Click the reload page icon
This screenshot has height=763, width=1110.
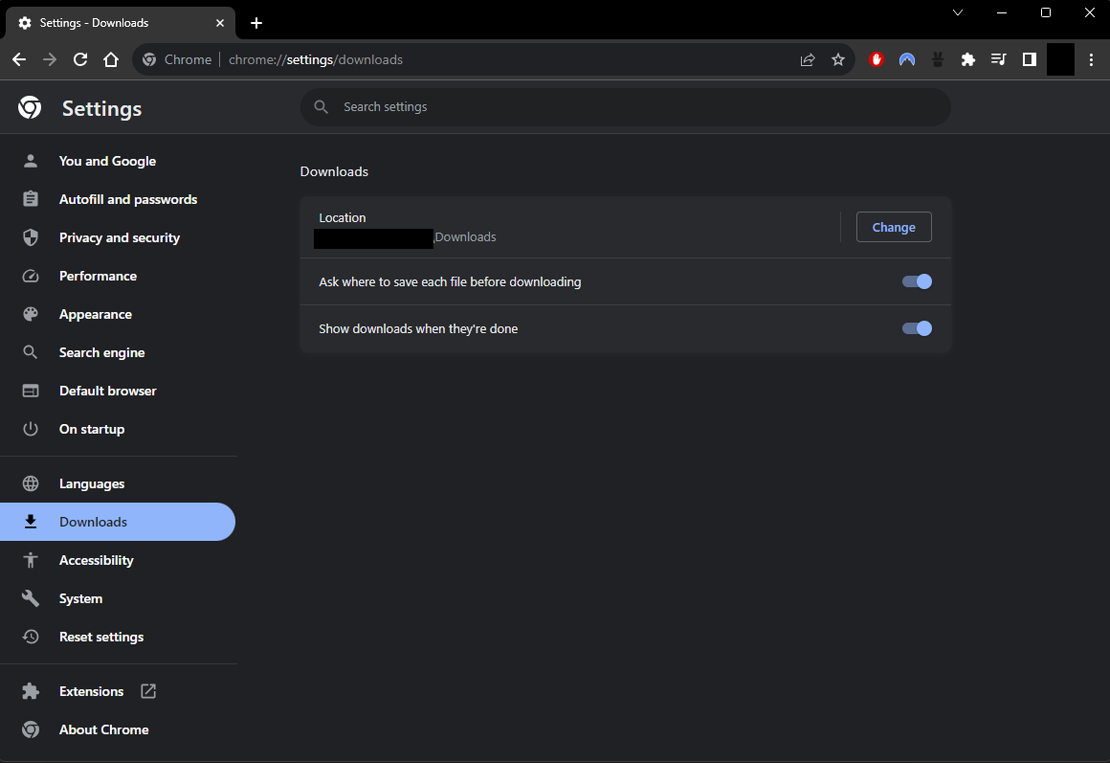coord(80,60)
